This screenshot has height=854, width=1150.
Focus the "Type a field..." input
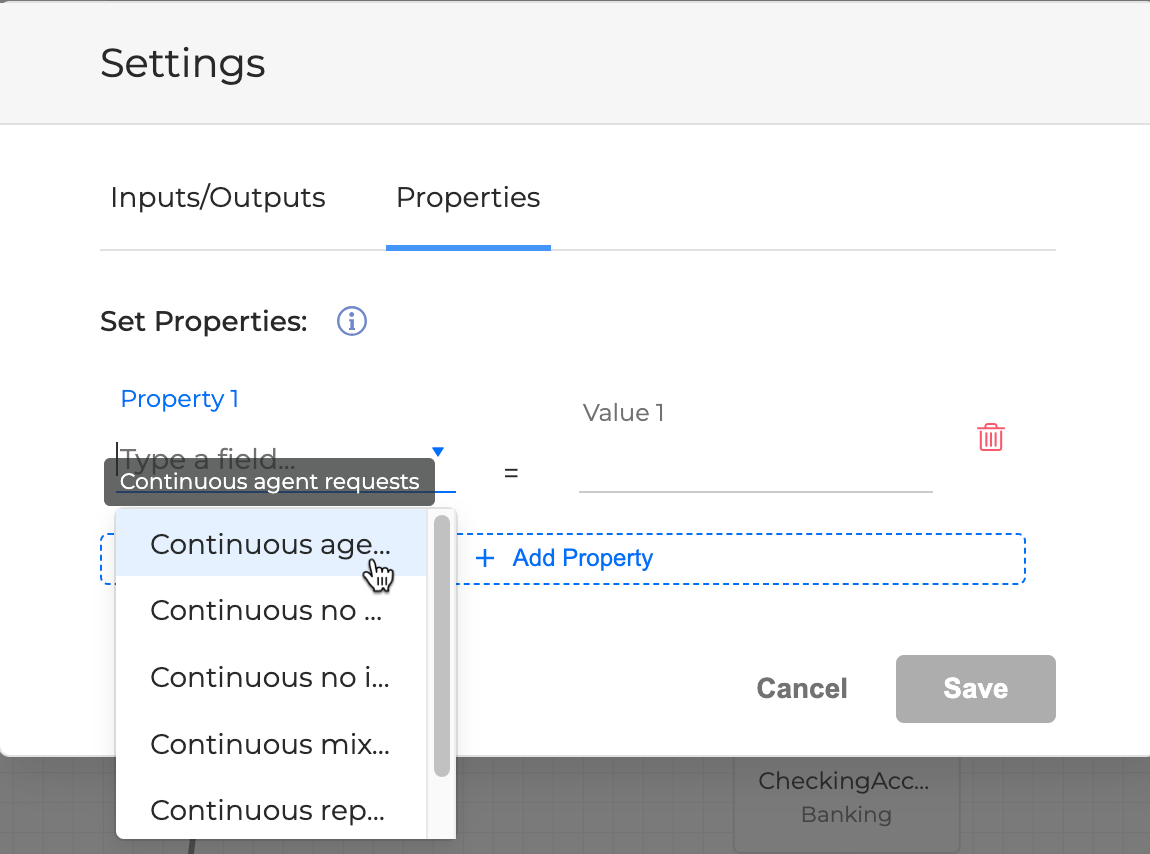point(270,460)
